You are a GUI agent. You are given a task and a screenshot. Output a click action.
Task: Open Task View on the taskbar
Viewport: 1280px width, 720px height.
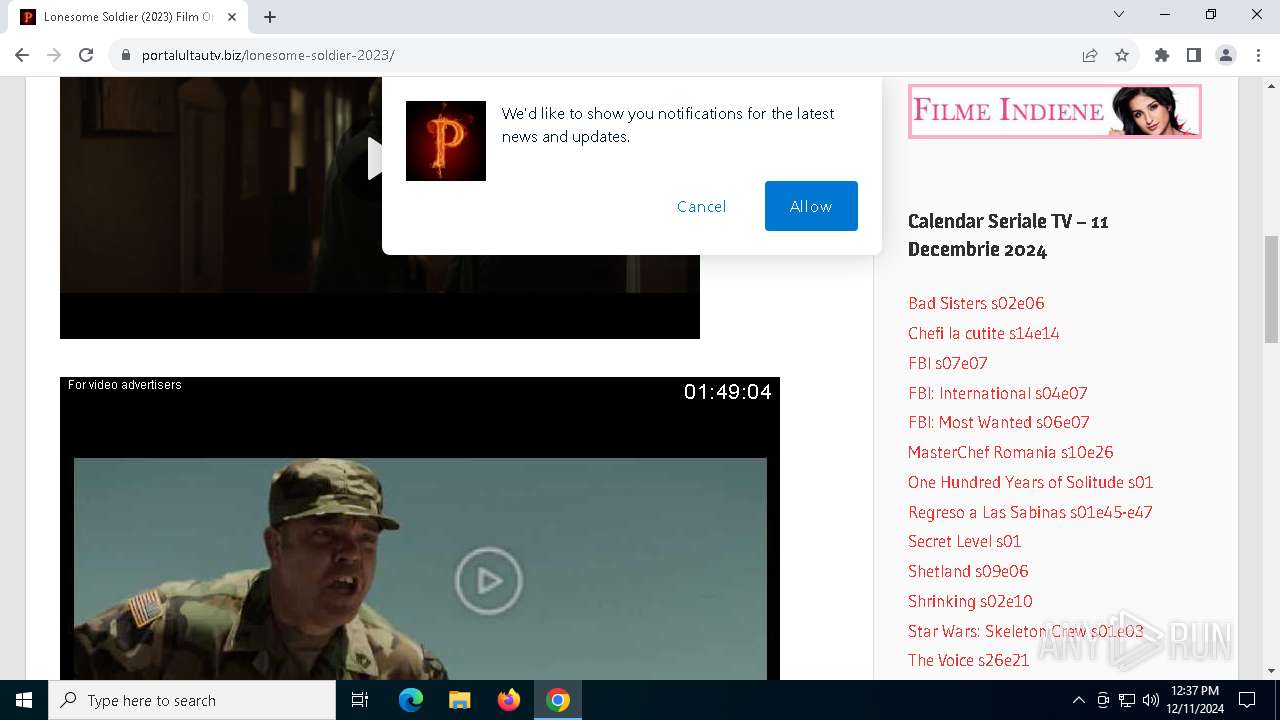coord(360,700)
